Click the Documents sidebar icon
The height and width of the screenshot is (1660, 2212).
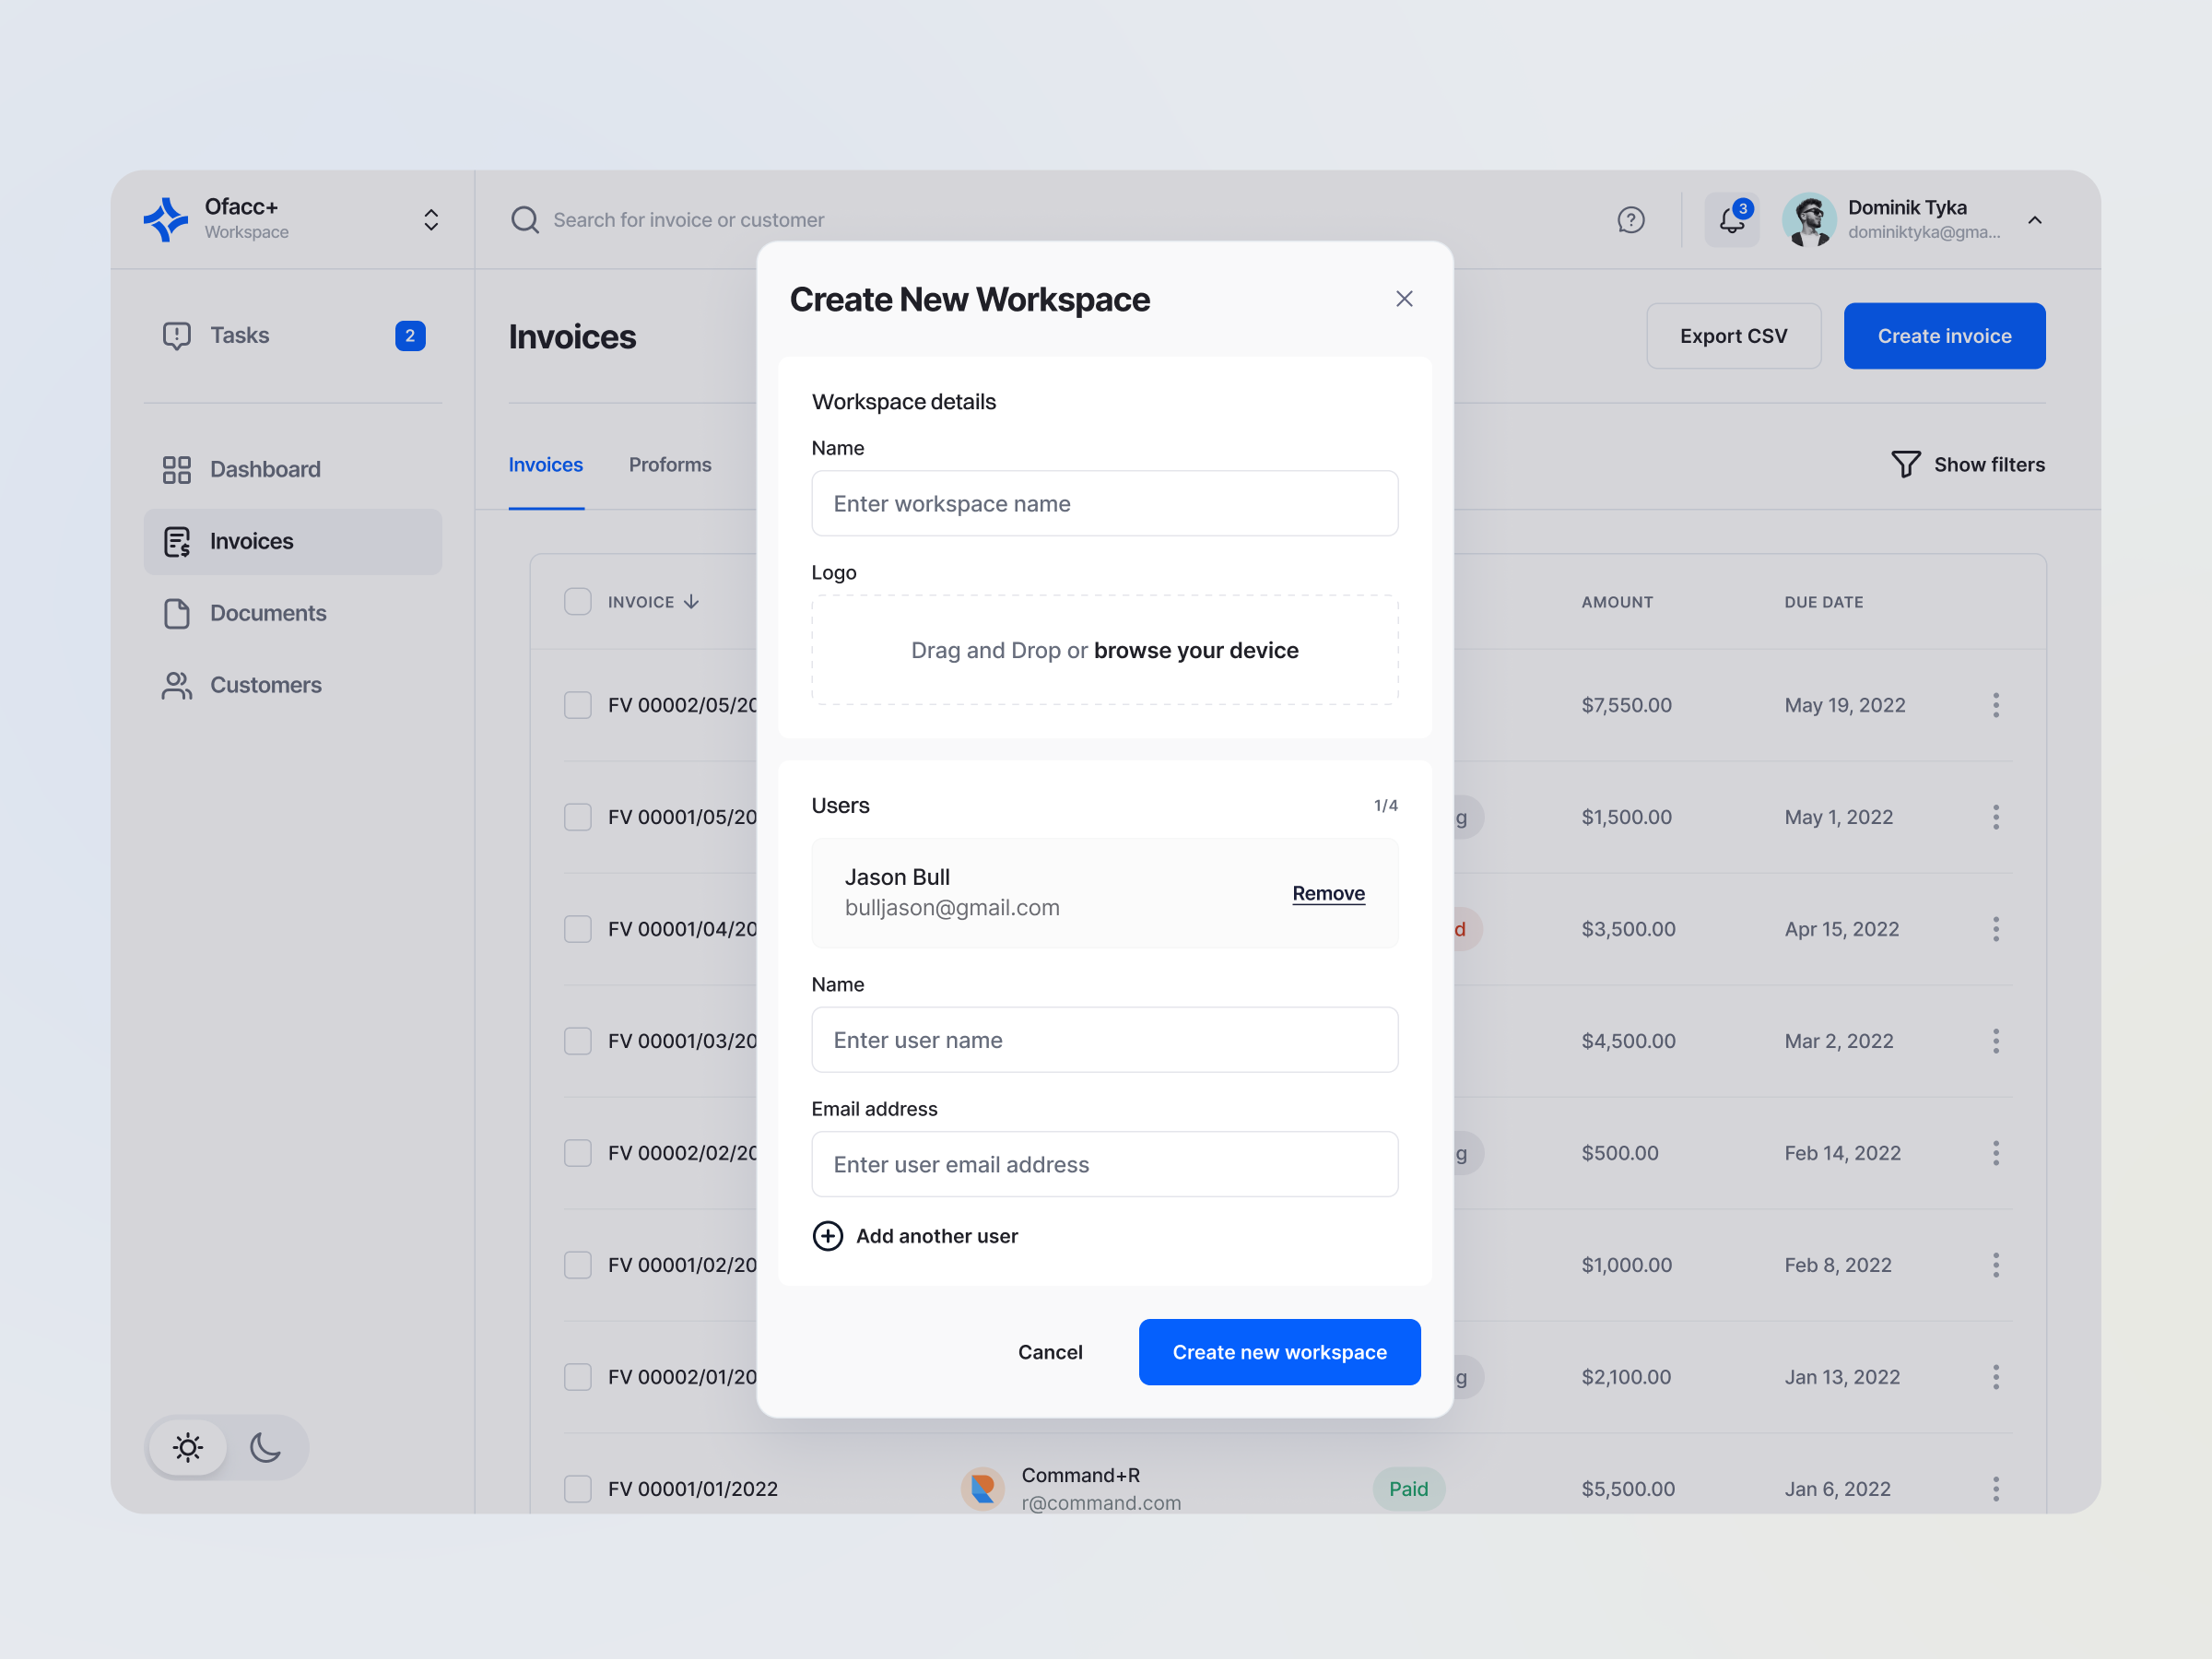pos(177,613)
